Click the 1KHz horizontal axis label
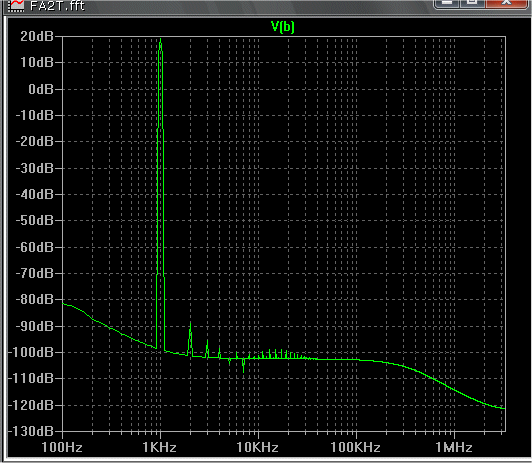The width and height of the screenshot is (532, 463). [159, 447]
